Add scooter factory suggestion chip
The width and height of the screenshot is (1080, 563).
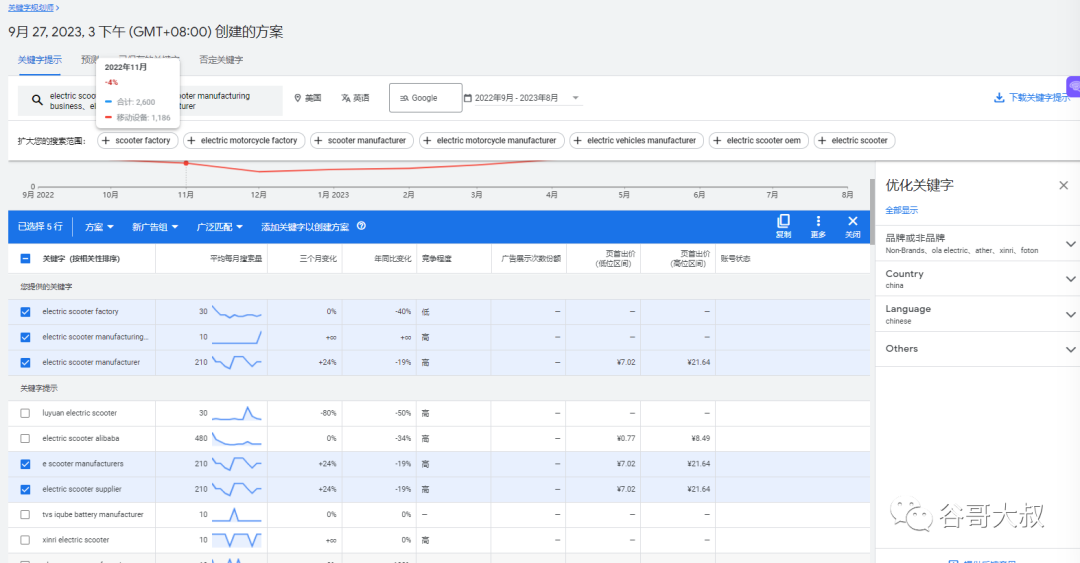coord(138,141)
